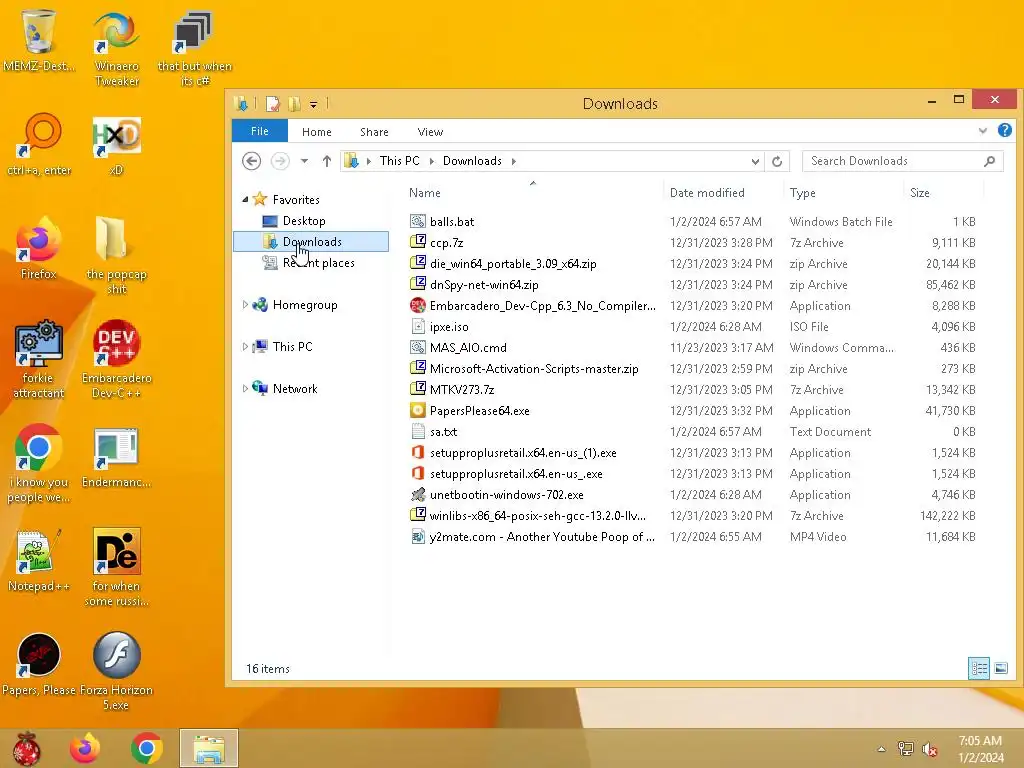The width and height of the screenshot is (1024, 768).
Task: Select Desktop in Favorites
Action: coord(304,221)
